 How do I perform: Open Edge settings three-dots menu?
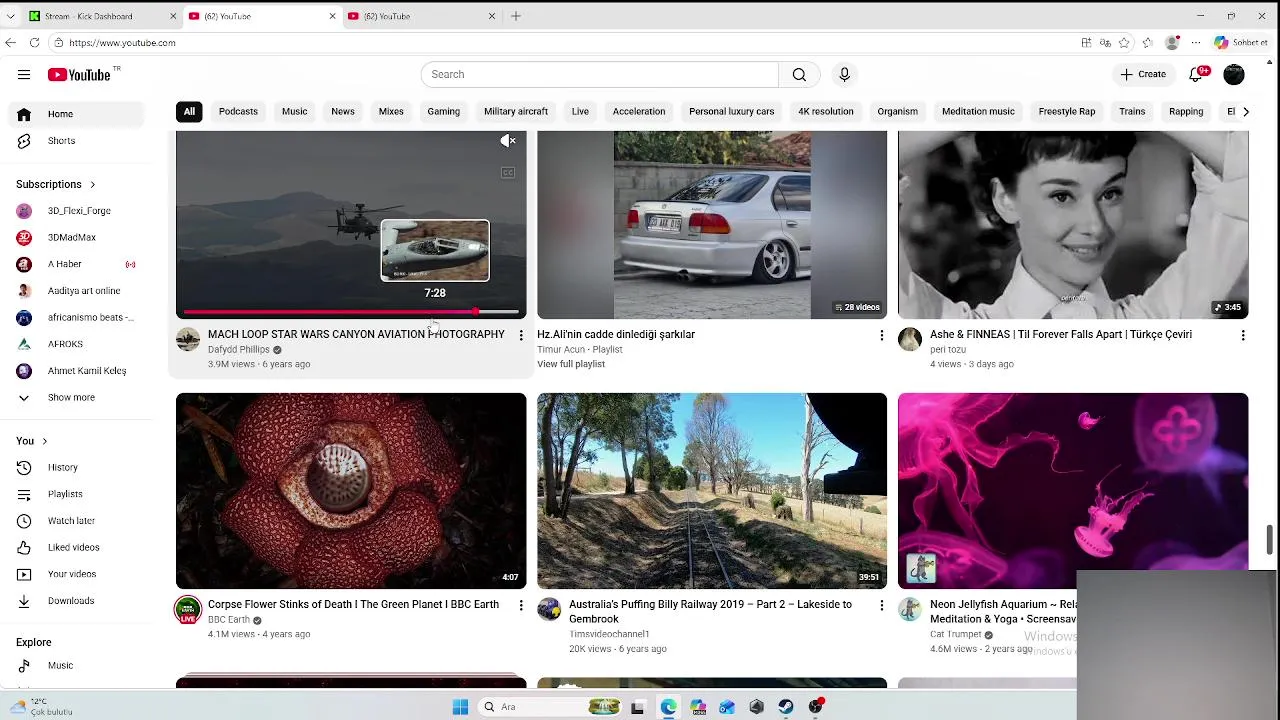1196,42
